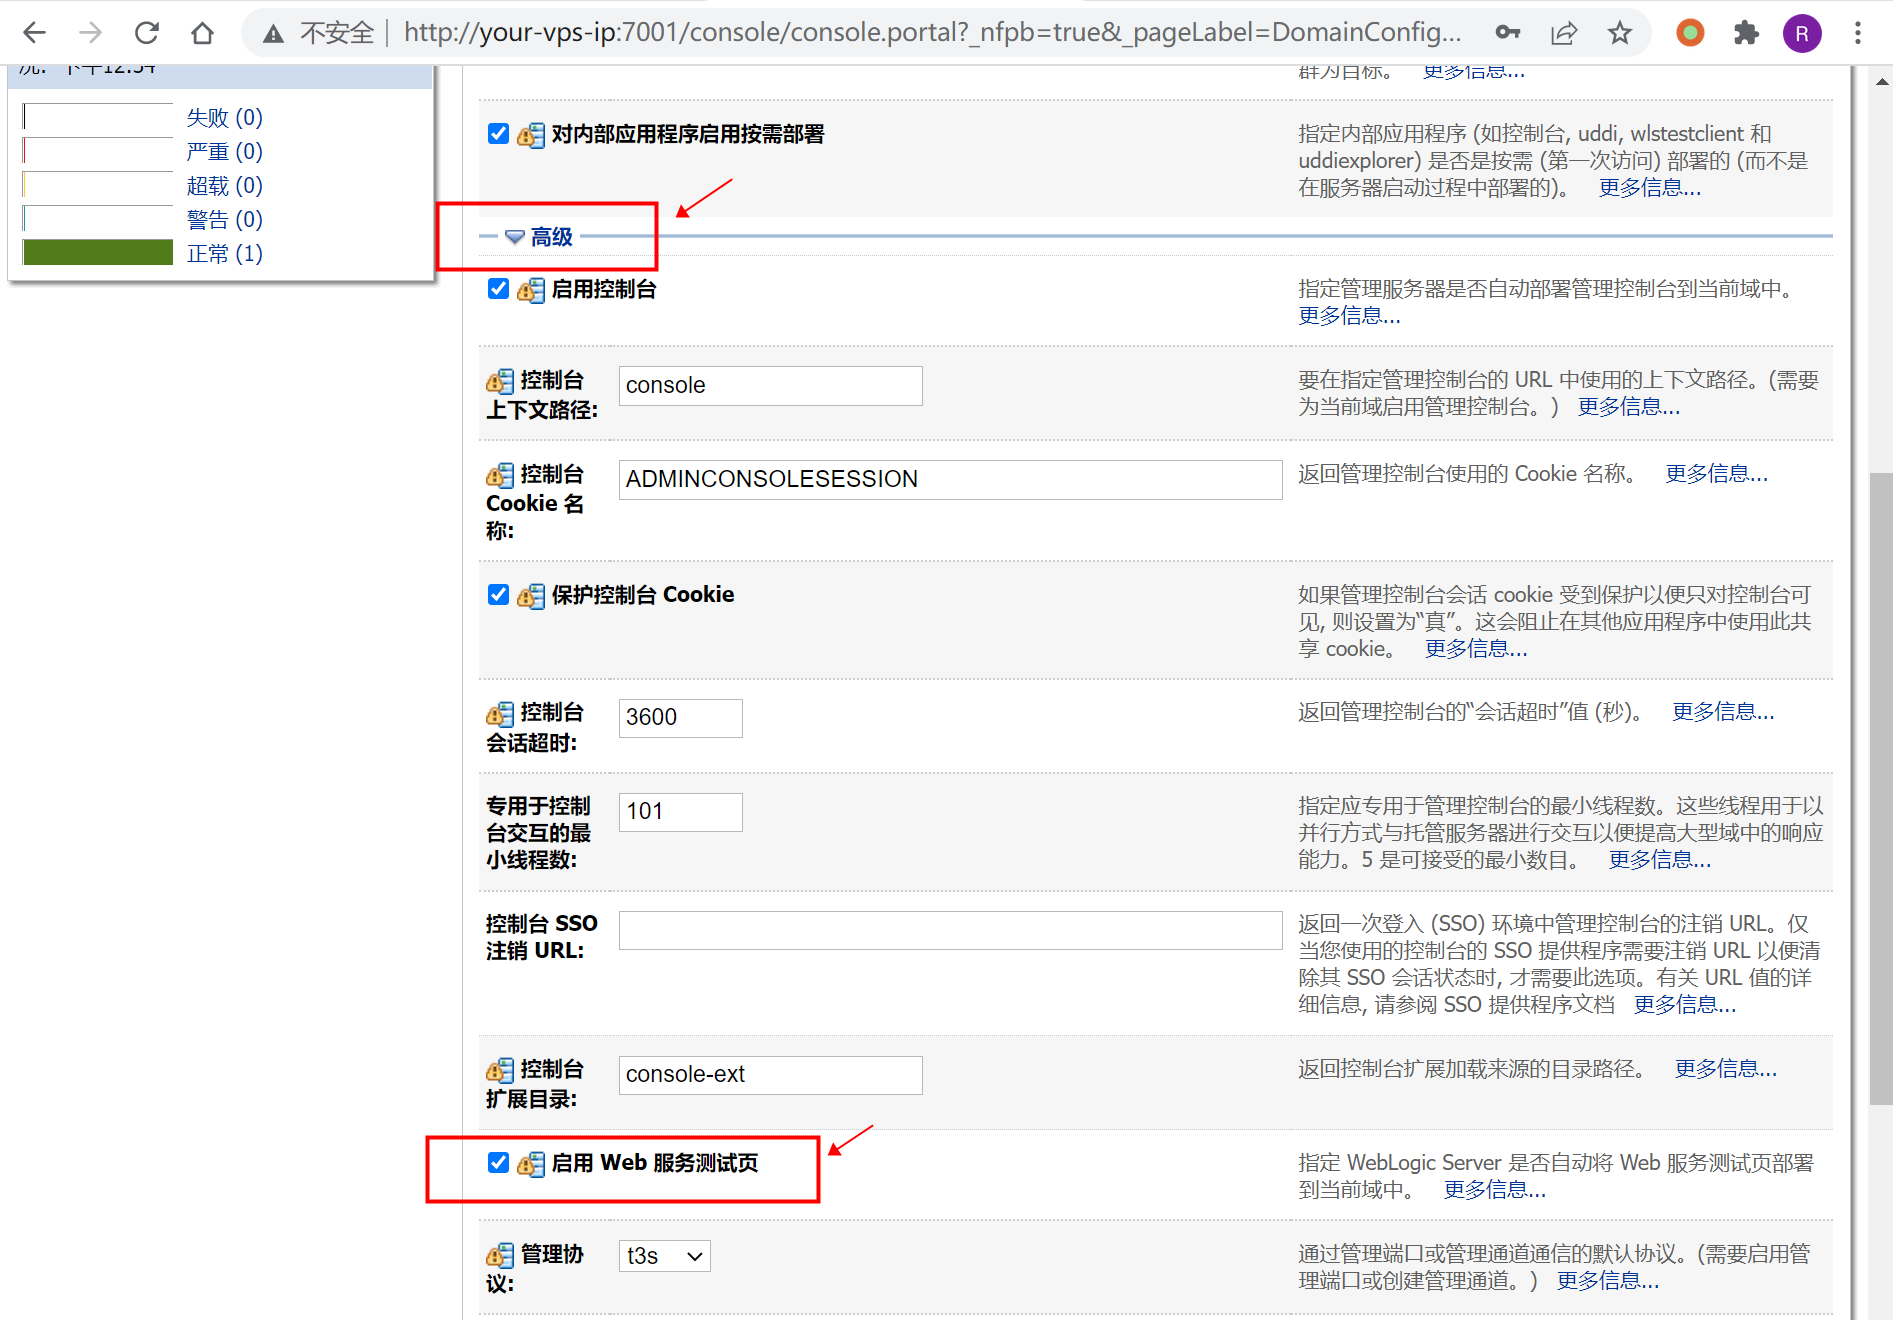Reload the page with the refresh icon

(147, 33)
